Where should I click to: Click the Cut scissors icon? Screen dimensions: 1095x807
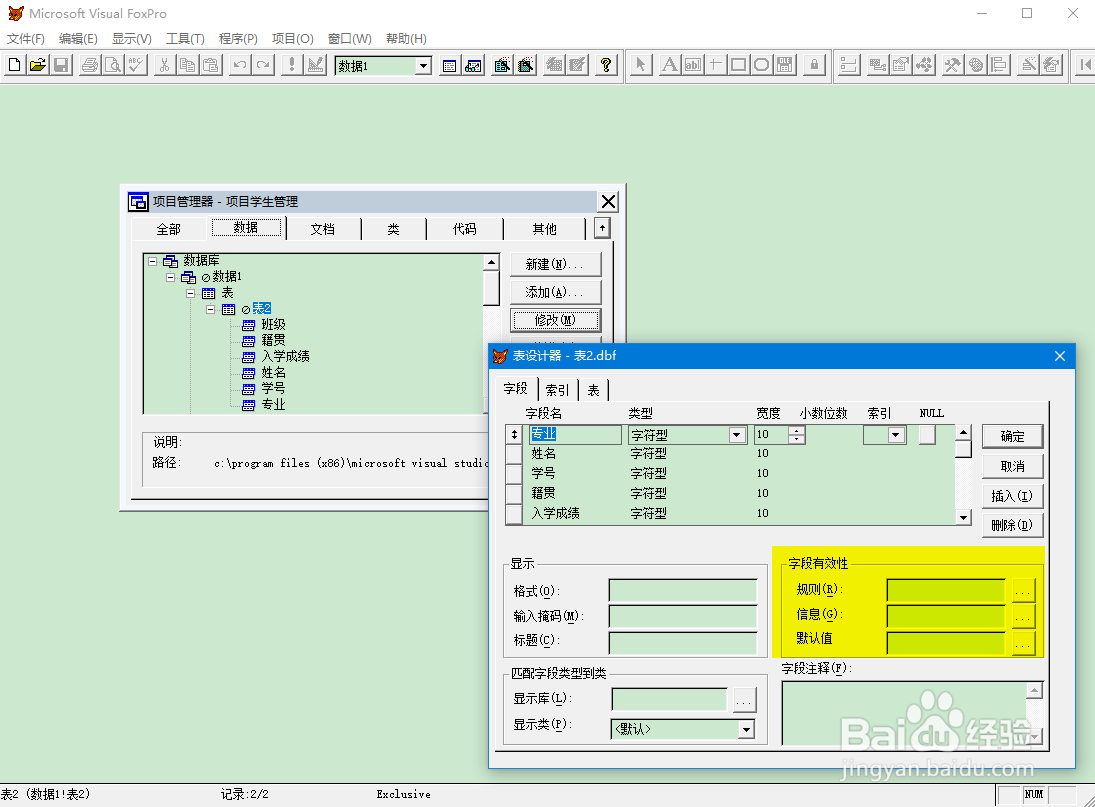click(x=164, y=66)
